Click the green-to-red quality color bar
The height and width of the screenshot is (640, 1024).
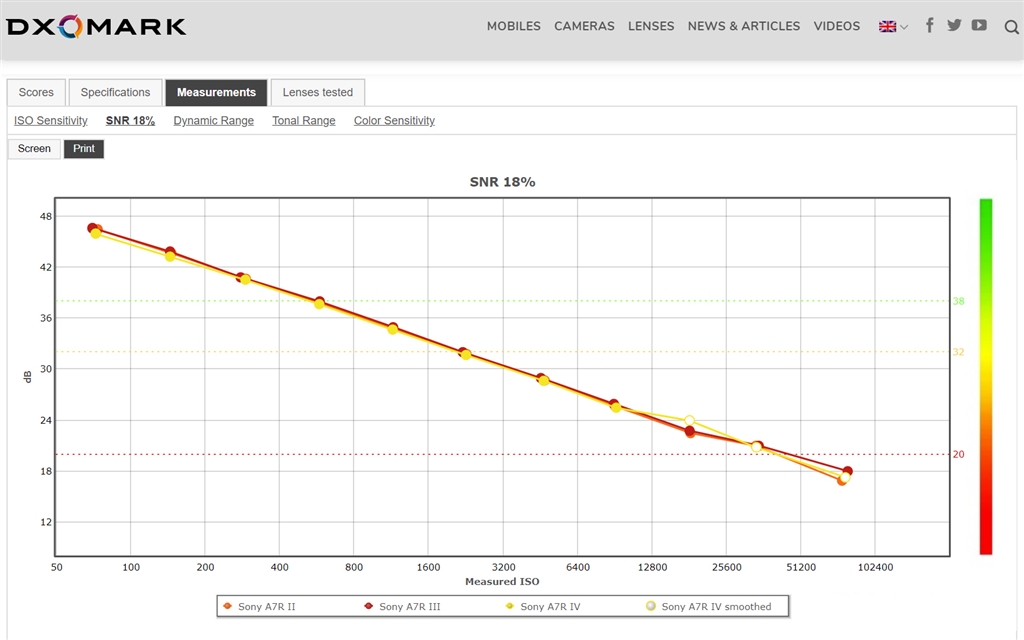[x=985, y=377]
